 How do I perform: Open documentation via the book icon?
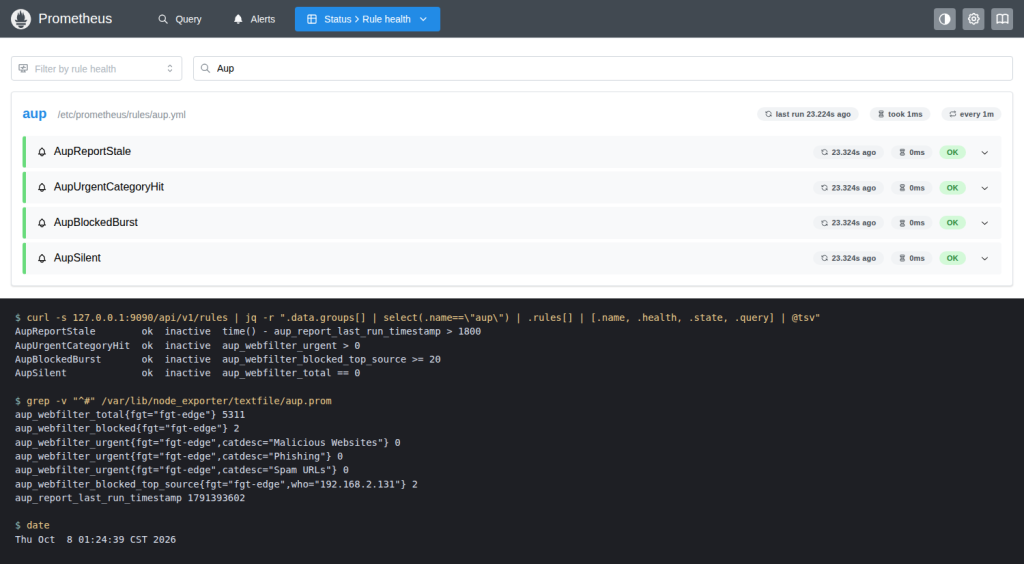coord(1002,19)
